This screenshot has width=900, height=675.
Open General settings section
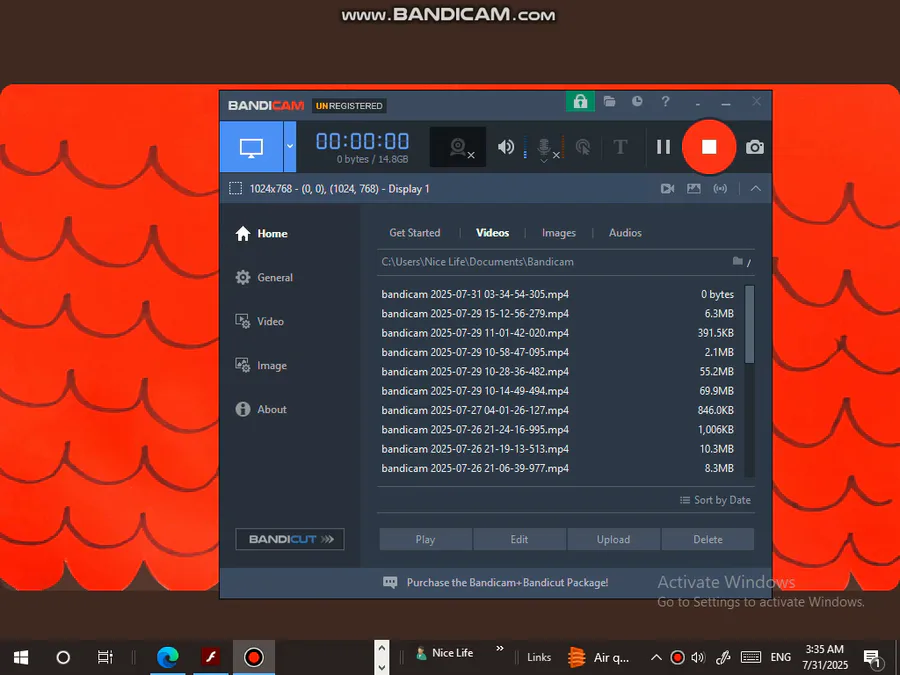[x=264, y=277]
